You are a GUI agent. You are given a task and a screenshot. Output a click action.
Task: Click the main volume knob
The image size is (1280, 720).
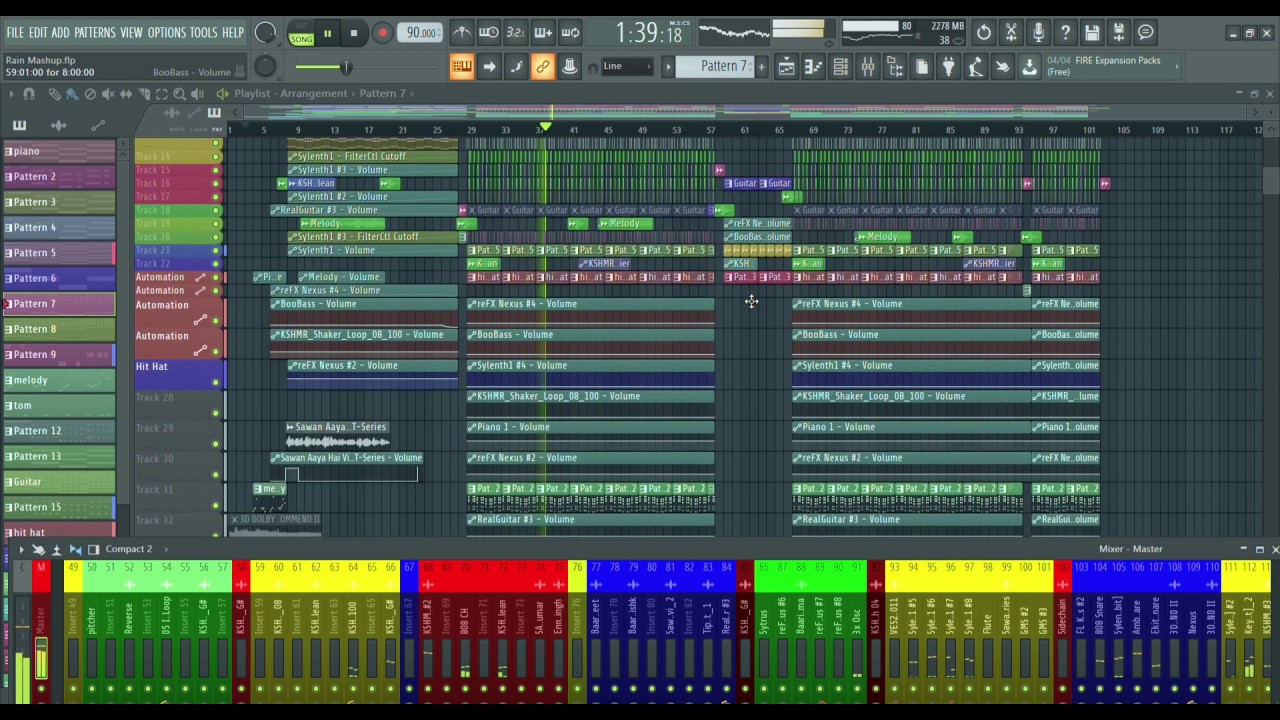coord(265,33)
